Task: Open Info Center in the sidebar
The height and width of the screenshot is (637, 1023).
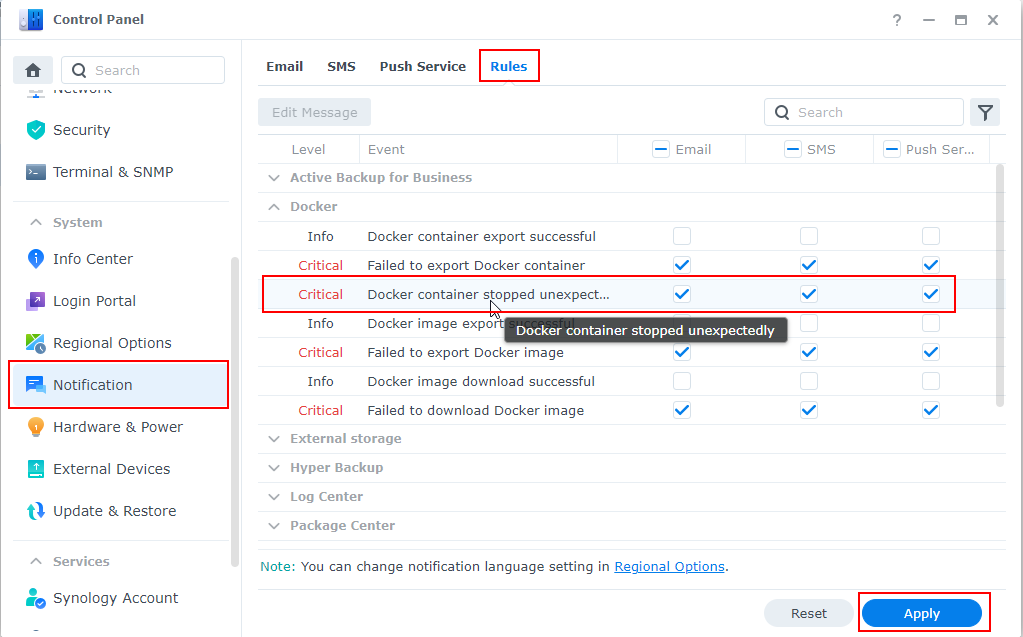Action: [x=93, y=259]
